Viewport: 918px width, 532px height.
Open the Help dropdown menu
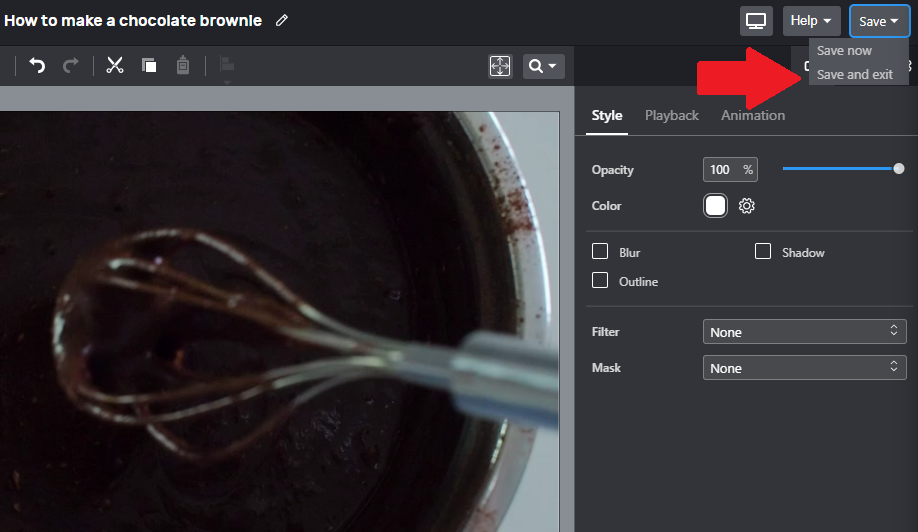click(x=811, y=21)
